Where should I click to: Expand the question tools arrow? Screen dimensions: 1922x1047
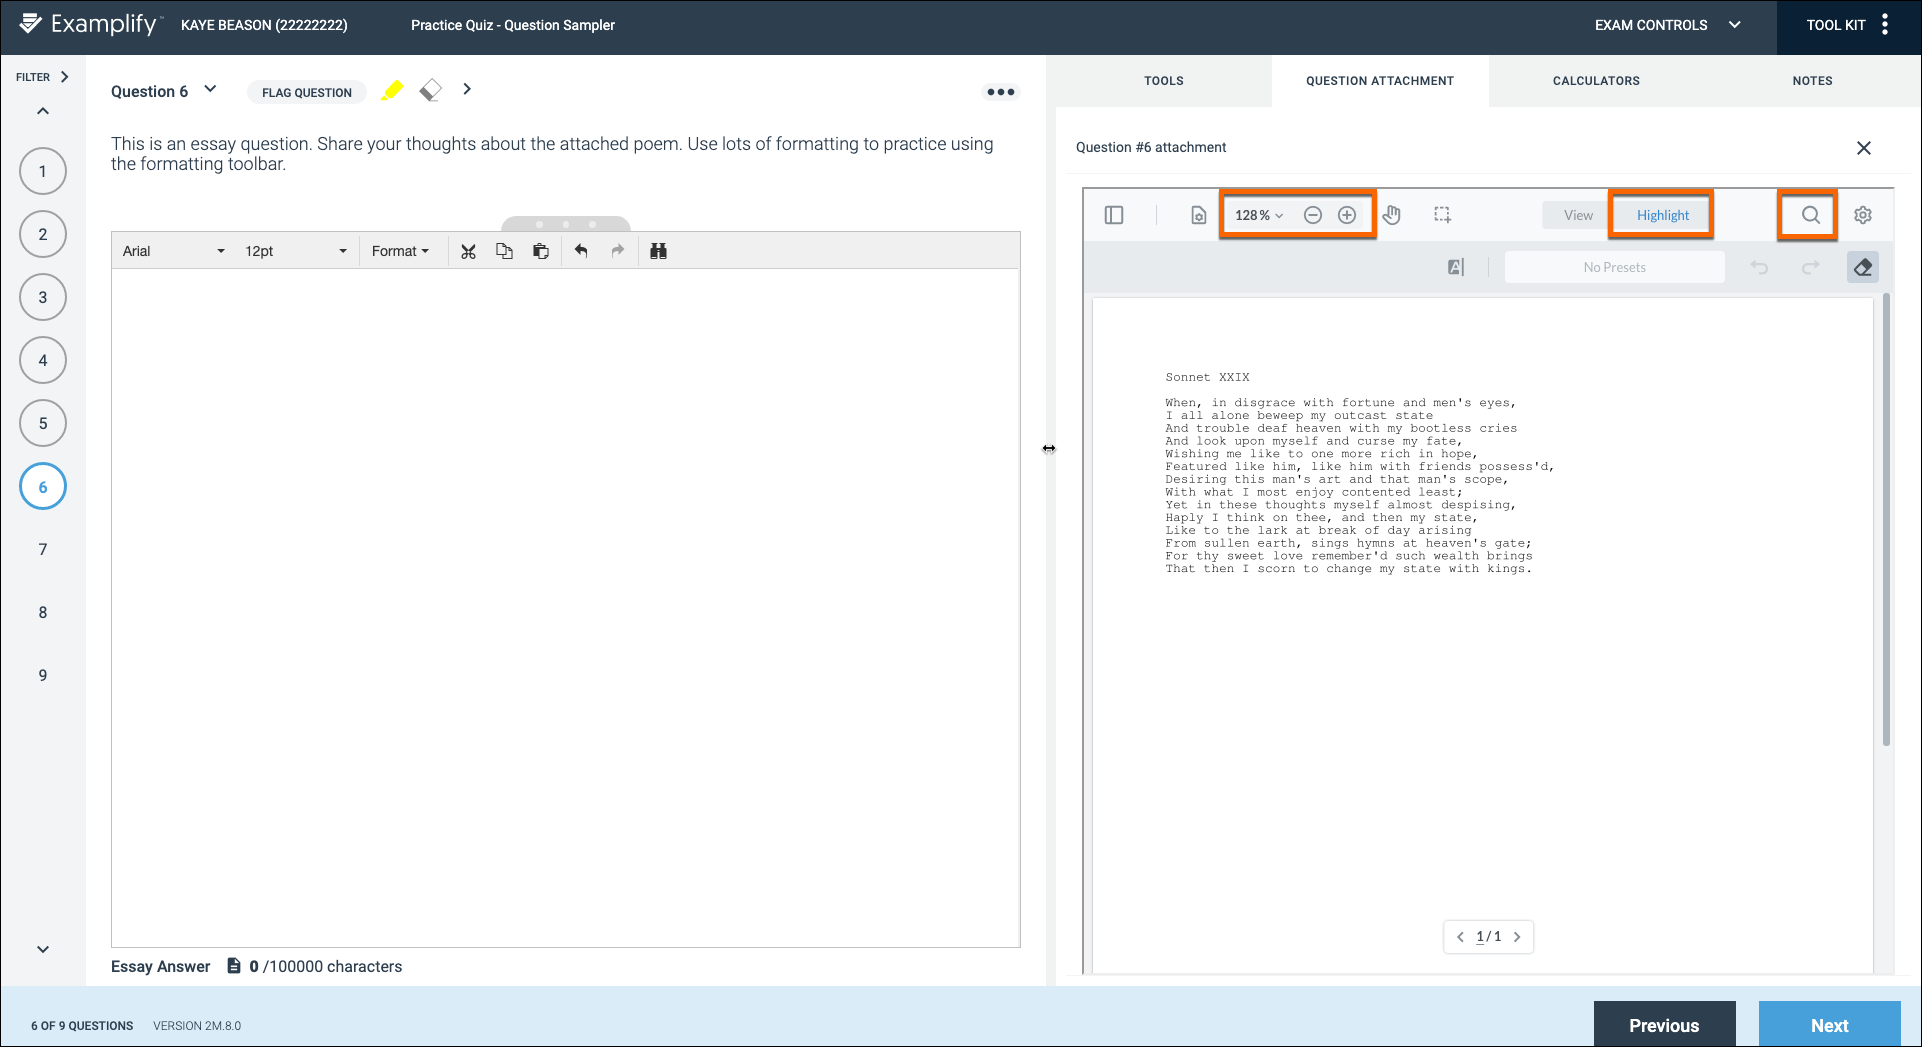point(467,89)
